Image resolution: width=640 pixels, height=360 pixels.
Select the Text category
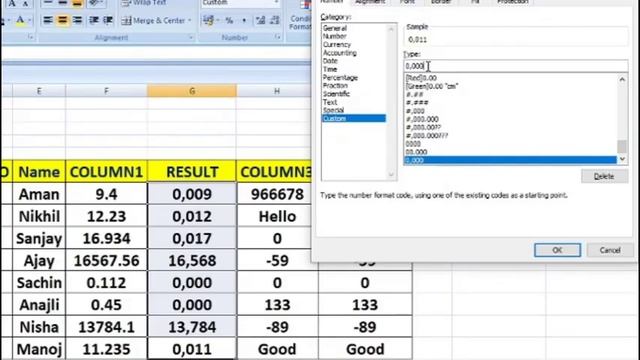[330, 102]
